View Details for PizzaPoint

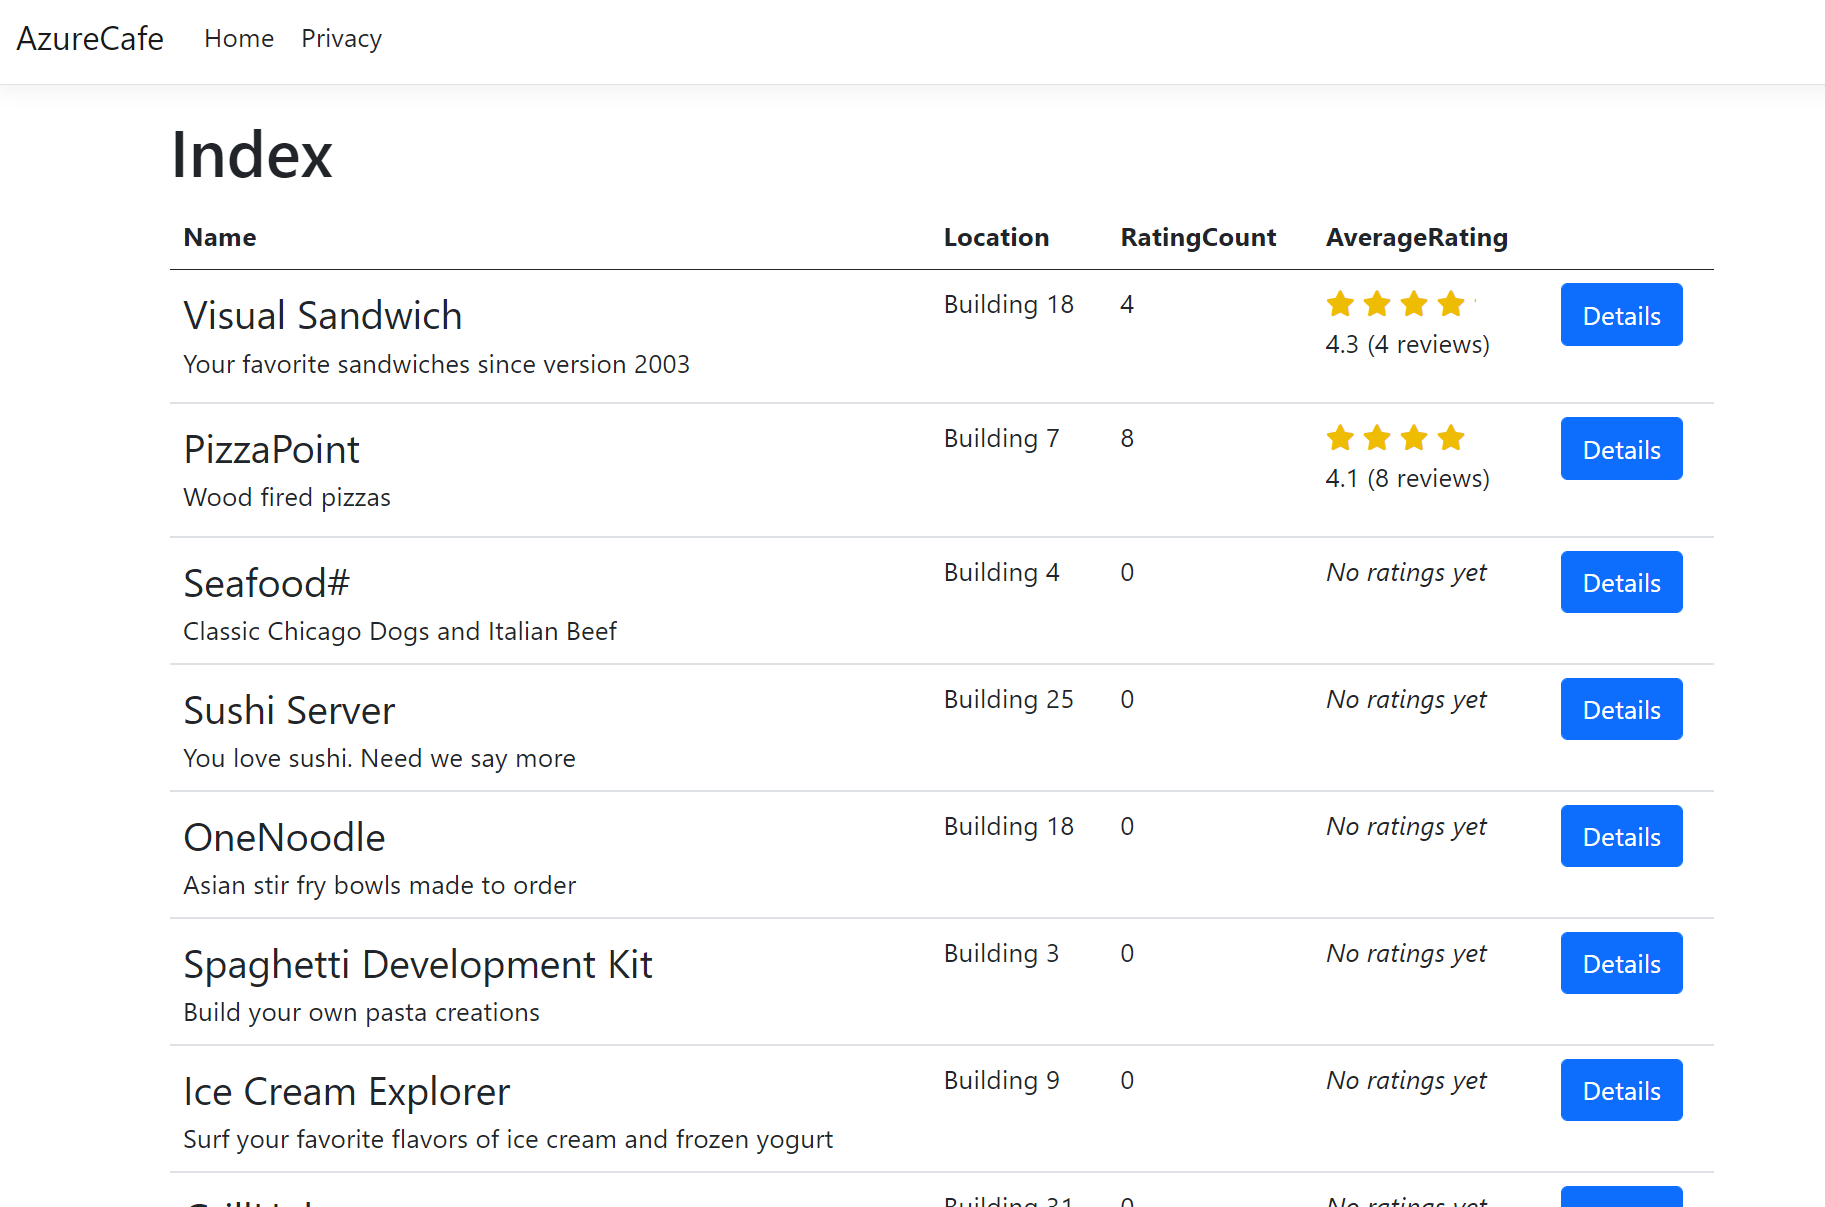(1621, 449)
